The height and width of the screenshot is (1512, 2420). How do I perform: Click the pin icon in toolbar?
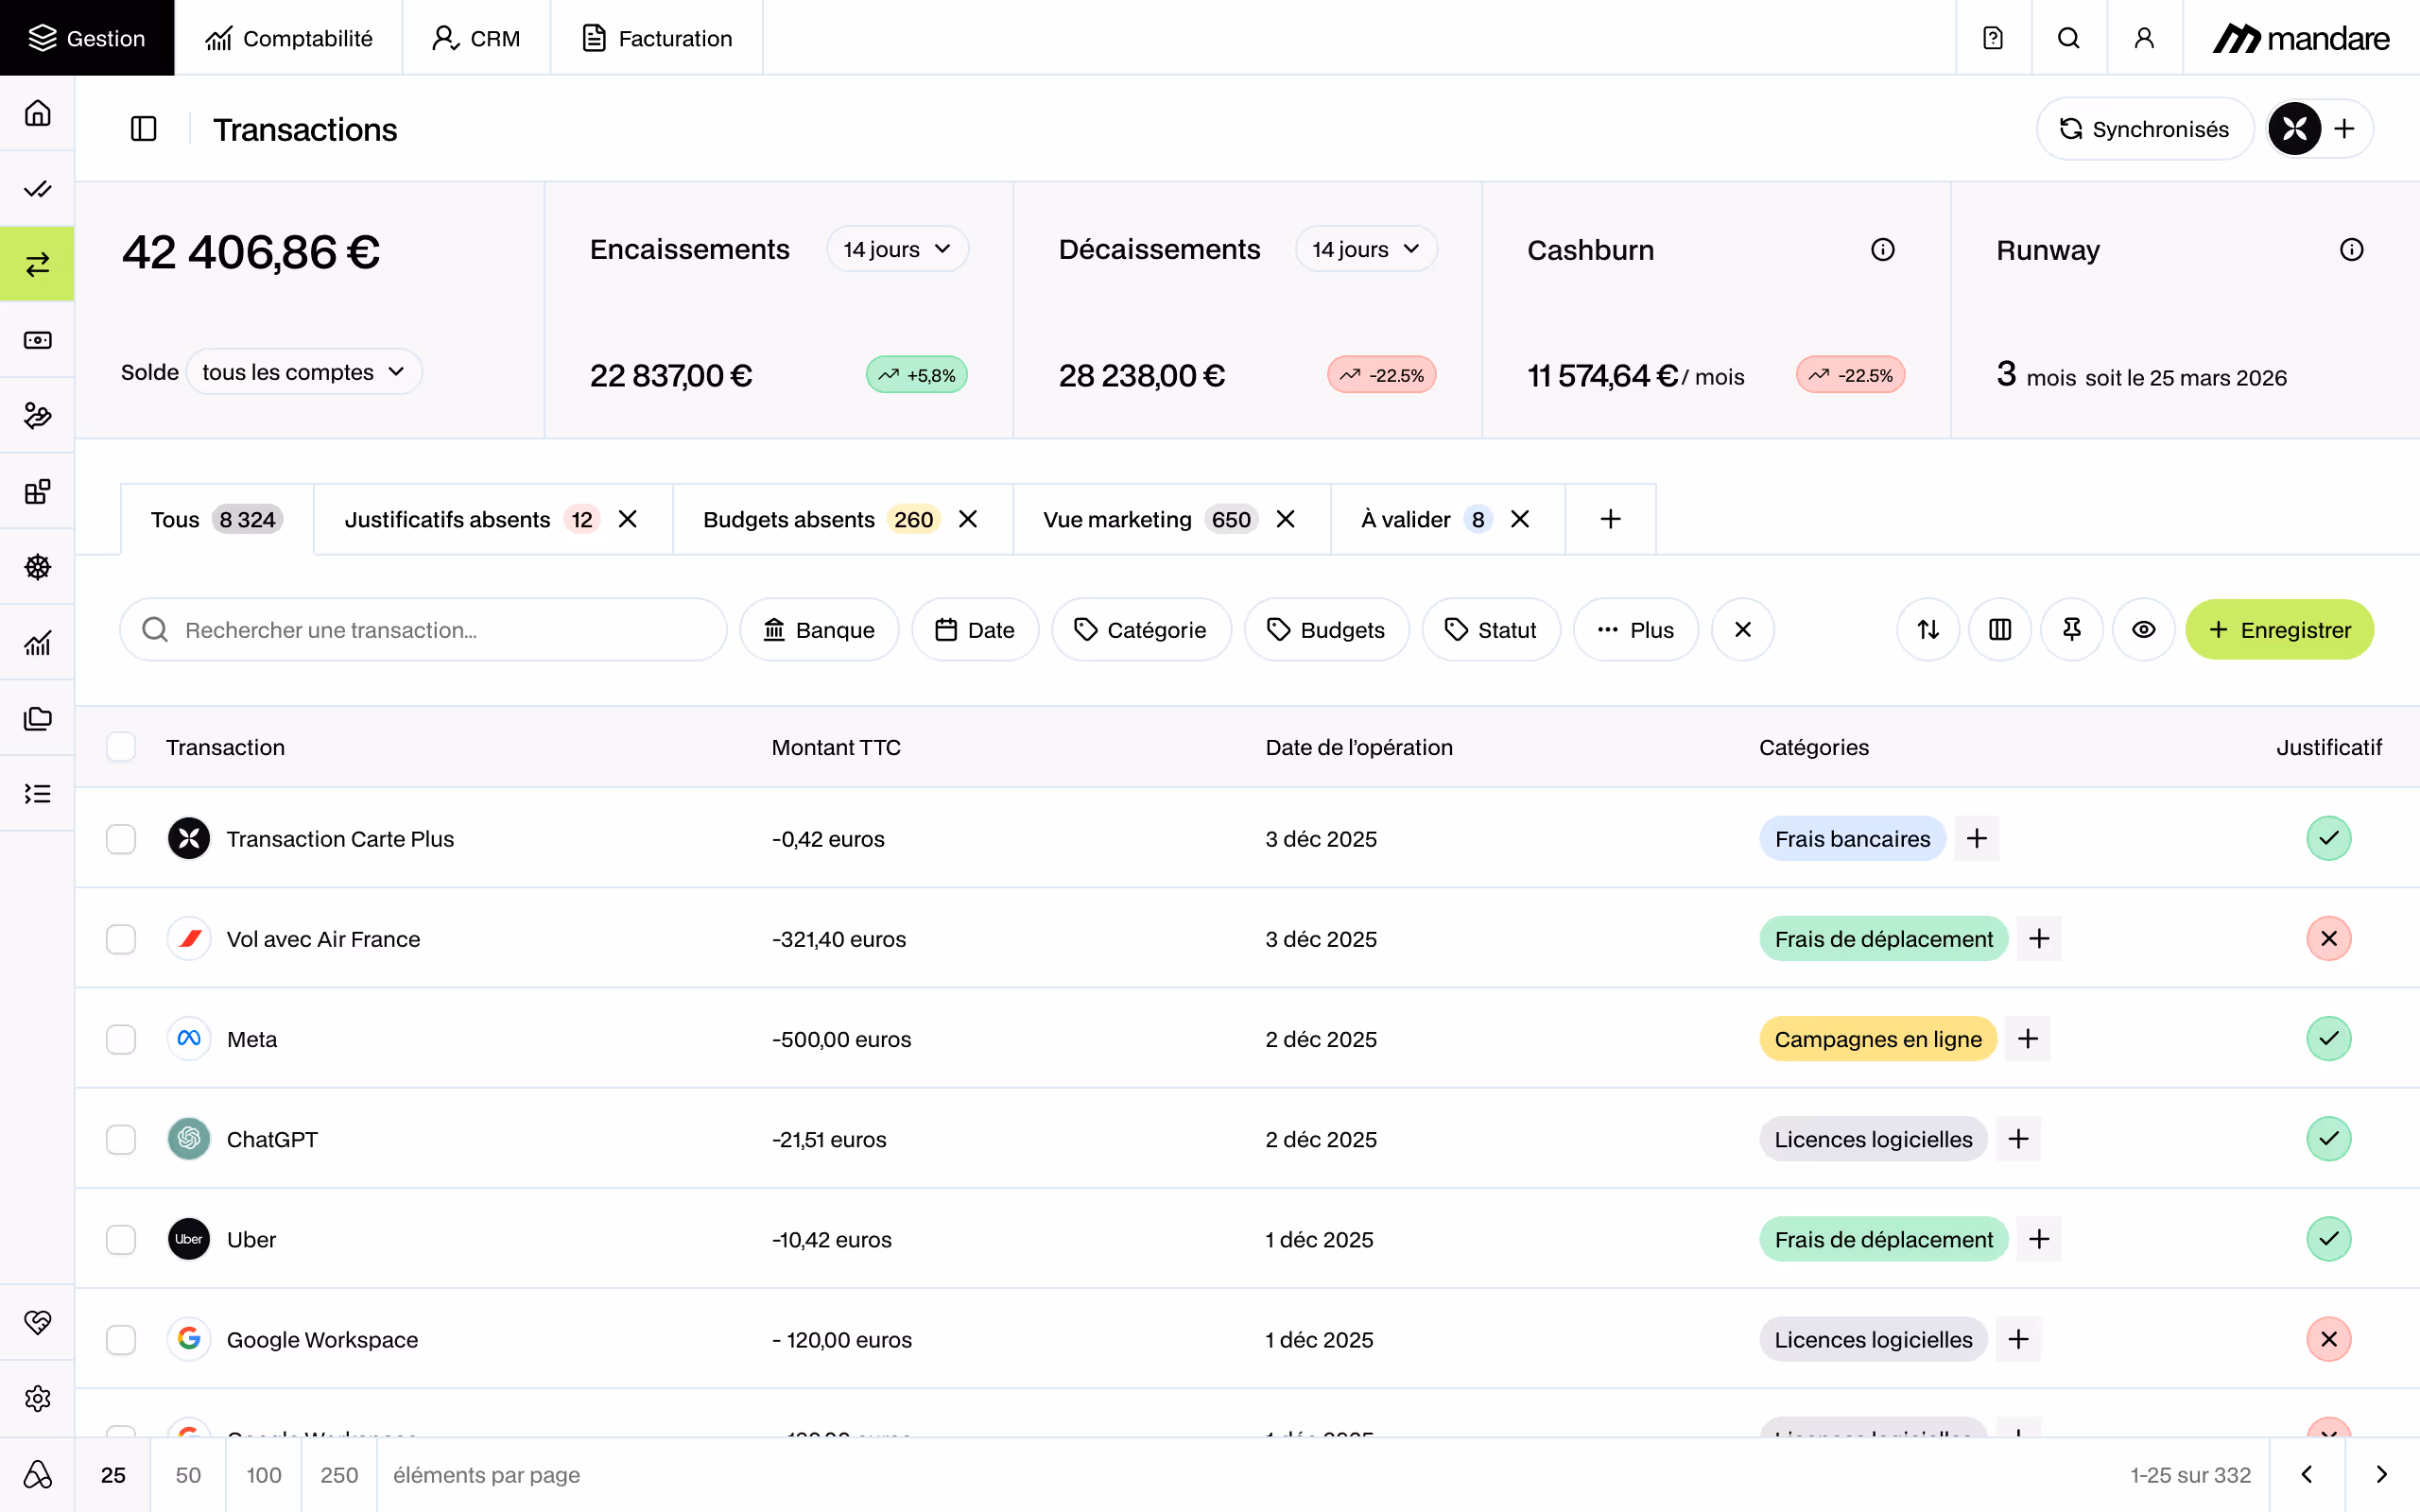tap(2071, 629)
